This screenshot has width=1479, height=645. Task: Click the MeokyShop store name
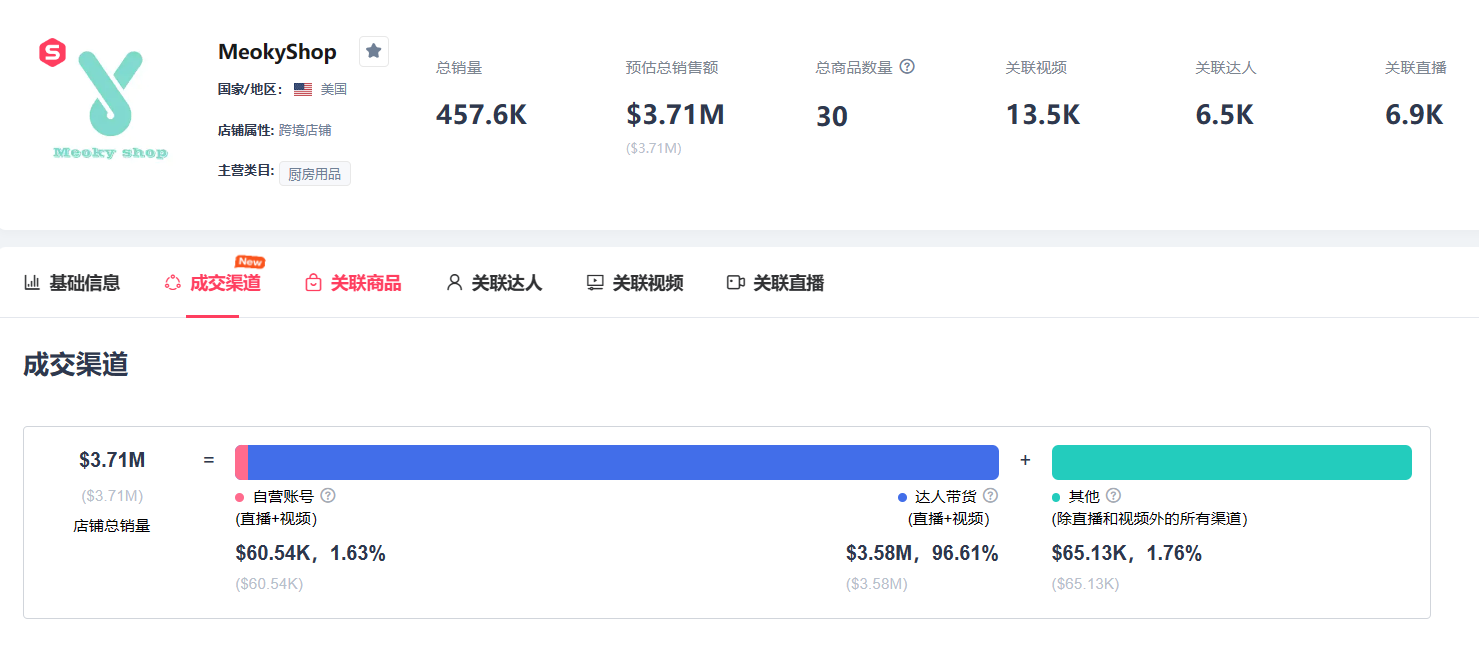click(x=277, y=52)
